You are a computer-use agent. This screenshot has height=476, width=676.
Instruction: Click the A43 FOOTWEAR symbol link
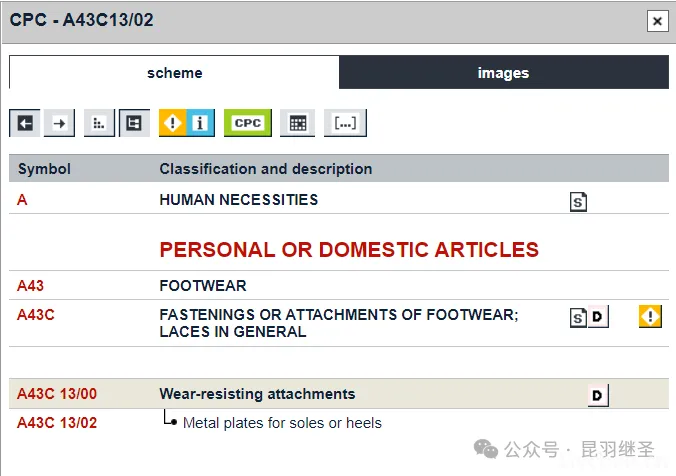pos(31,286)
